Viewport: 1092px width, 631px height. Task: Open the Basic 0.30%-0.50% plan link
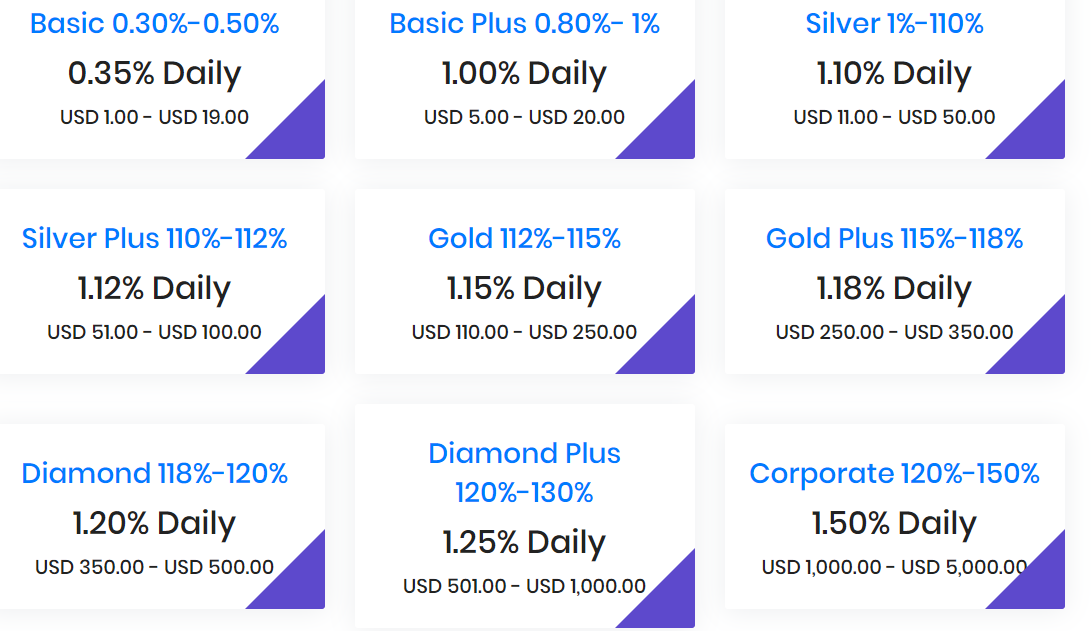pos(154,24)
